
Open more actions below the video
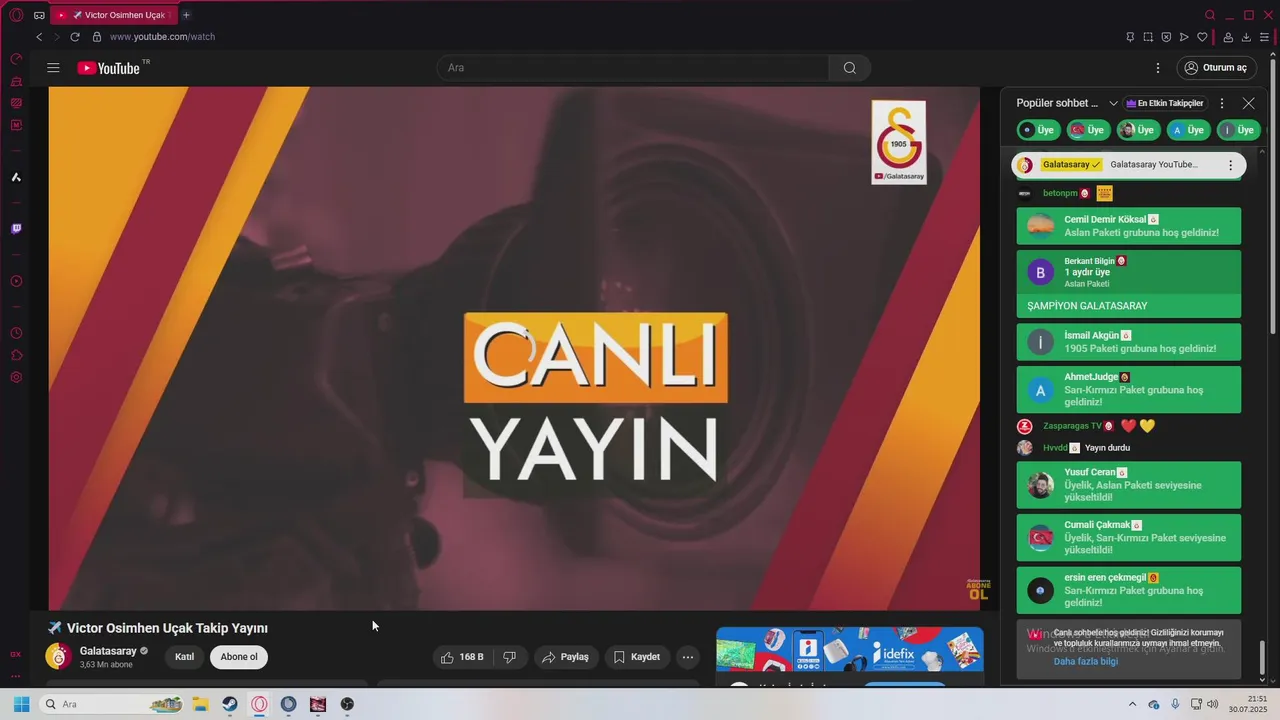point(687,657)
